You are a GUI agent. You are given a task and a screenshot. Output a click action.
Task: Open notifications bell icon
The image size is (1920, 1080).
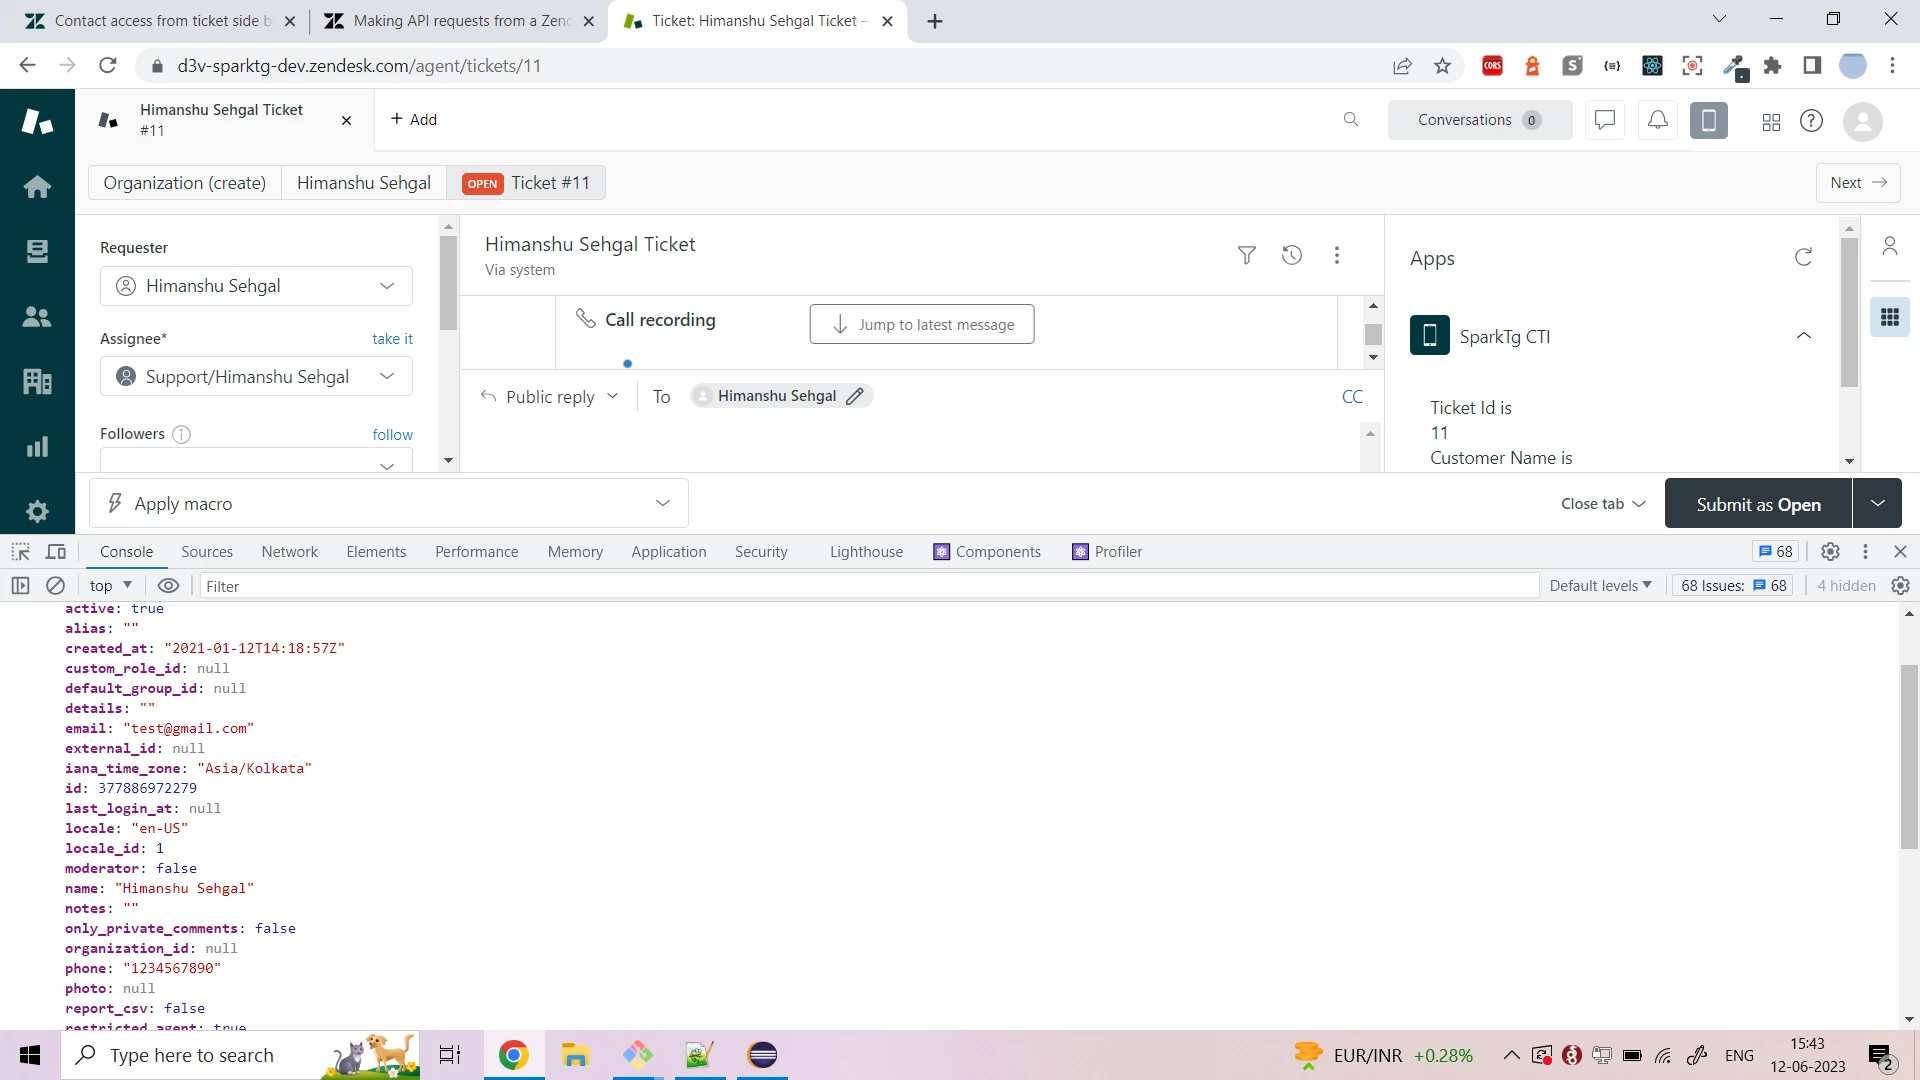click(x=1657, y=120)
